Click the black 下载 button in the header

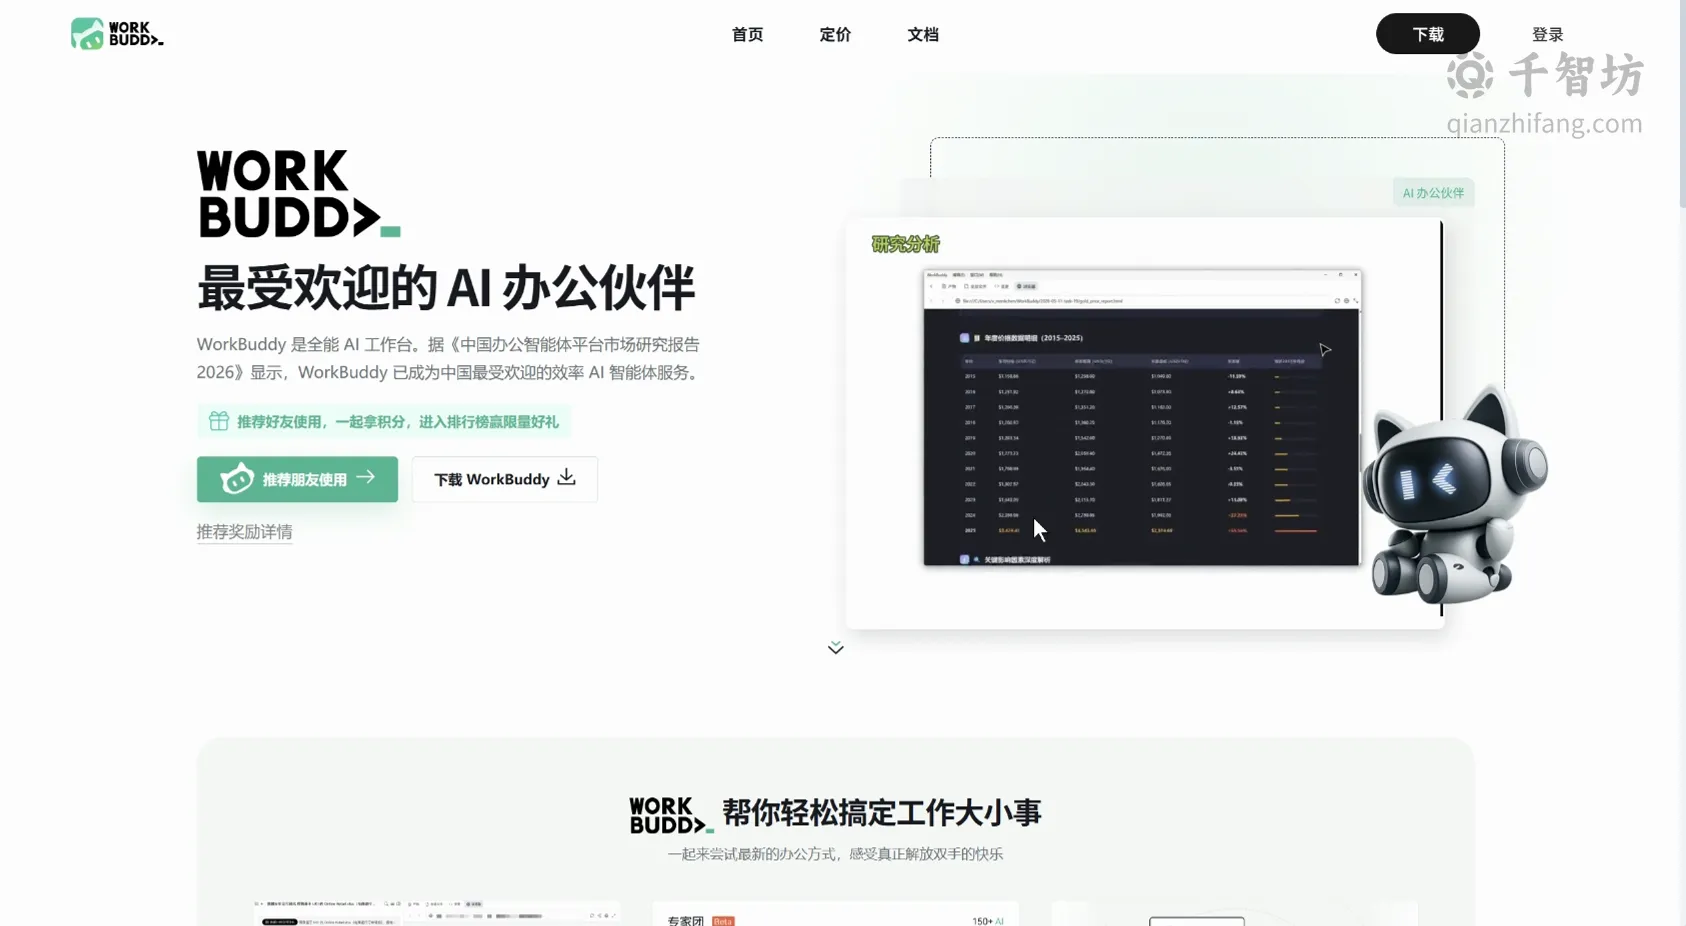click(1428, 34)
